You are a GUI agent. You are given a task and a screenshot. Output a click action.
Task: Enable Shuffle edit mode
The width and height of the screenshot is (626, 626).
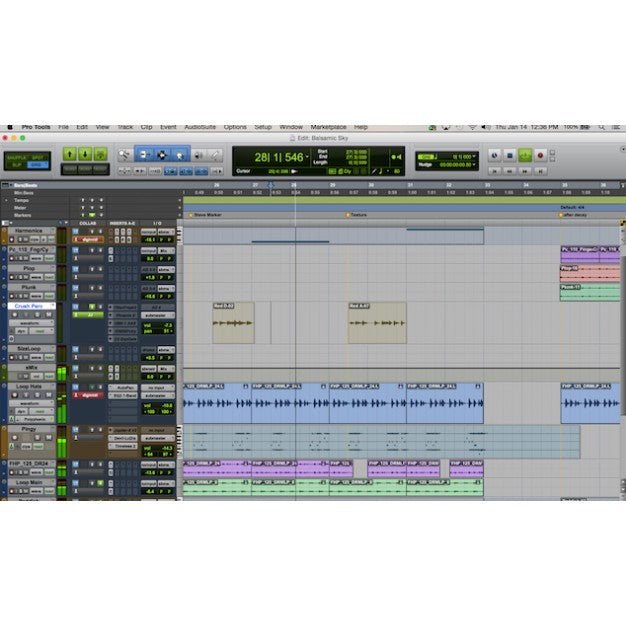tap(16, 157)
